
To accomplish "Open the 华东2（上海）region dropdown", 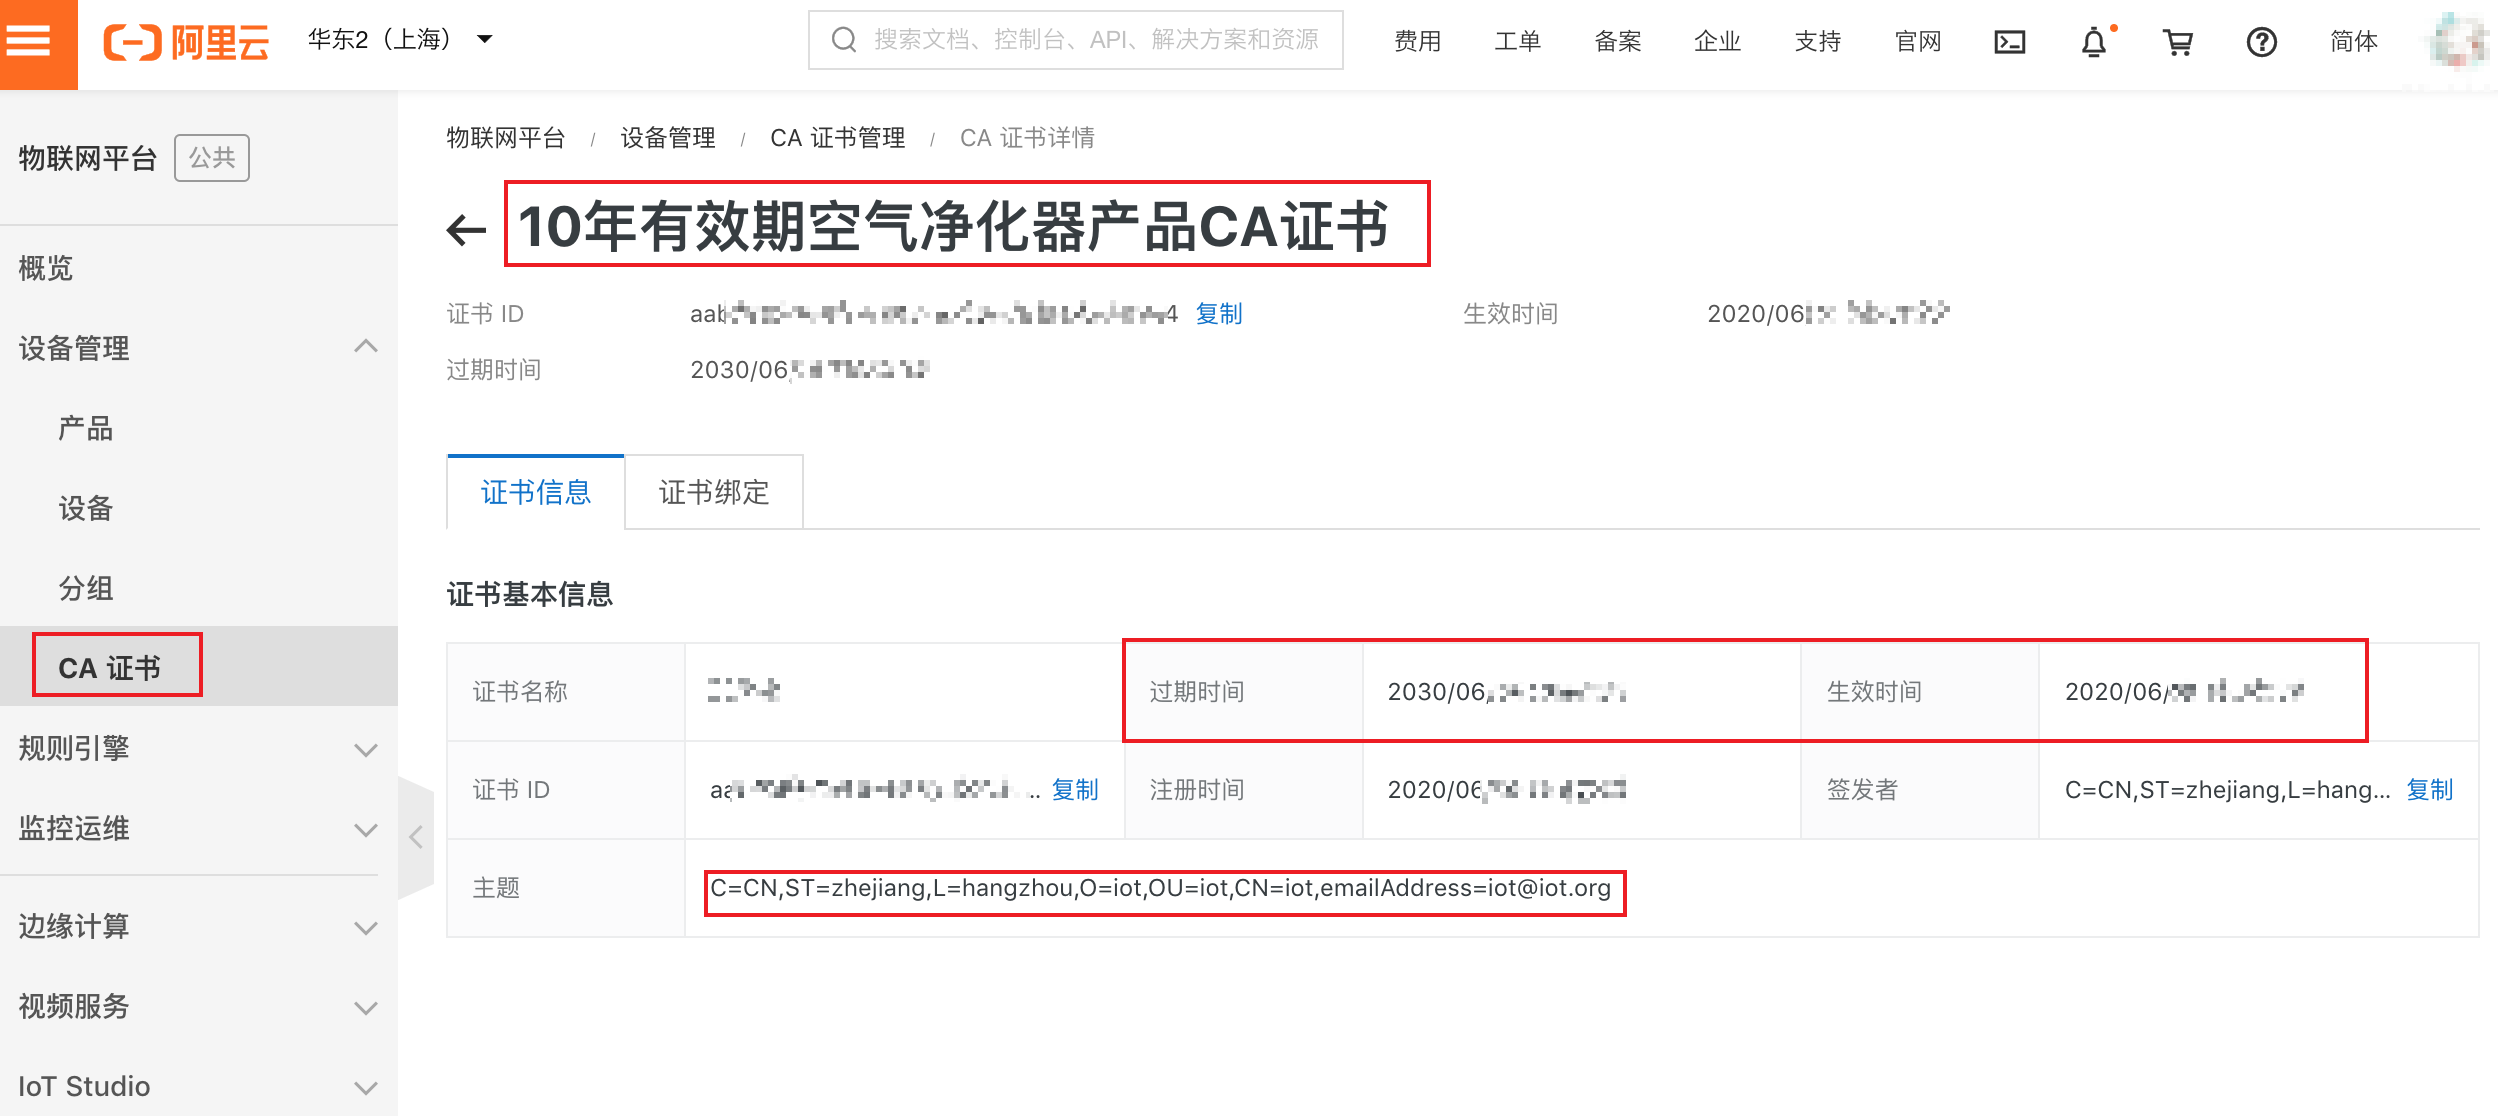I will [x=400, y=40].
